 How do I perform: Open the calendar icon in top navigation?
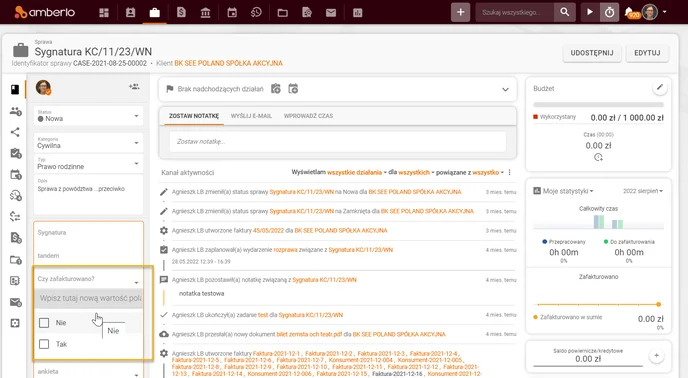[x=232, y=12]
